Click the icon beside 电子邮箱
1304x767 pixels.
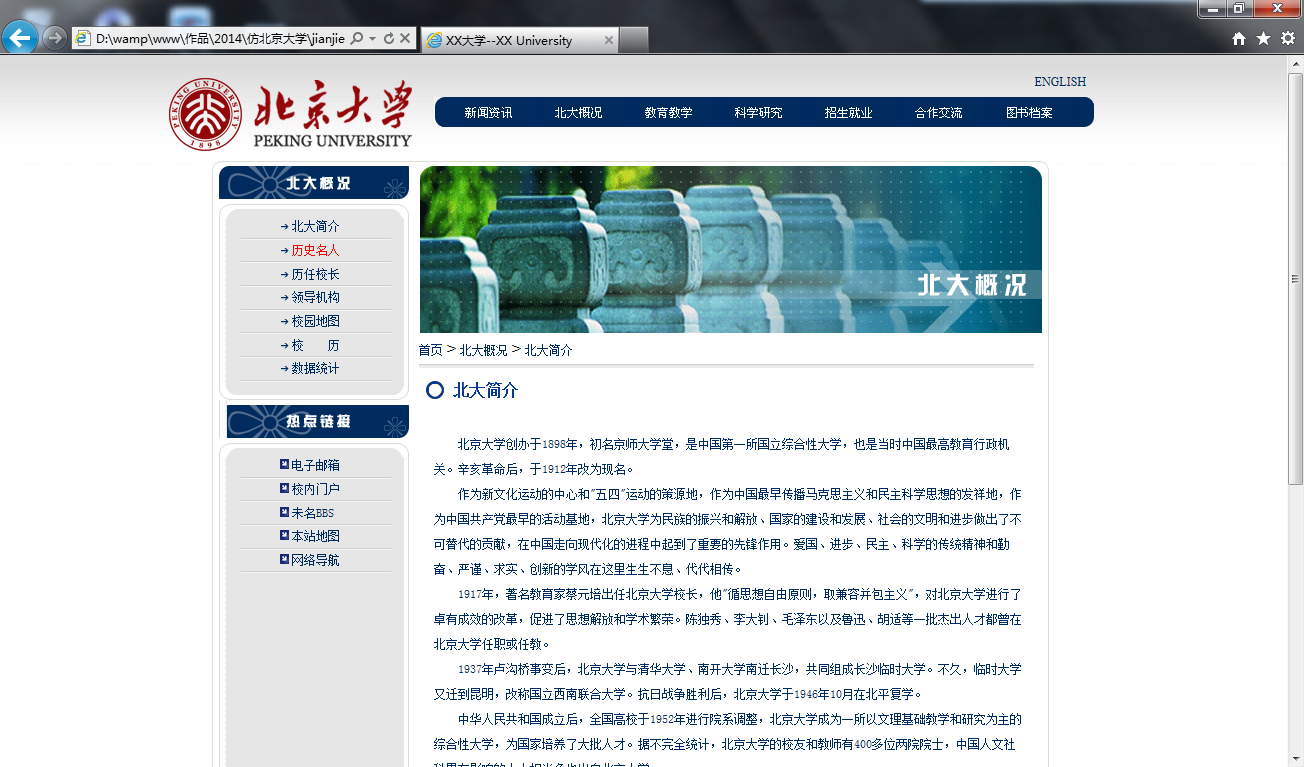pos(285,465)
